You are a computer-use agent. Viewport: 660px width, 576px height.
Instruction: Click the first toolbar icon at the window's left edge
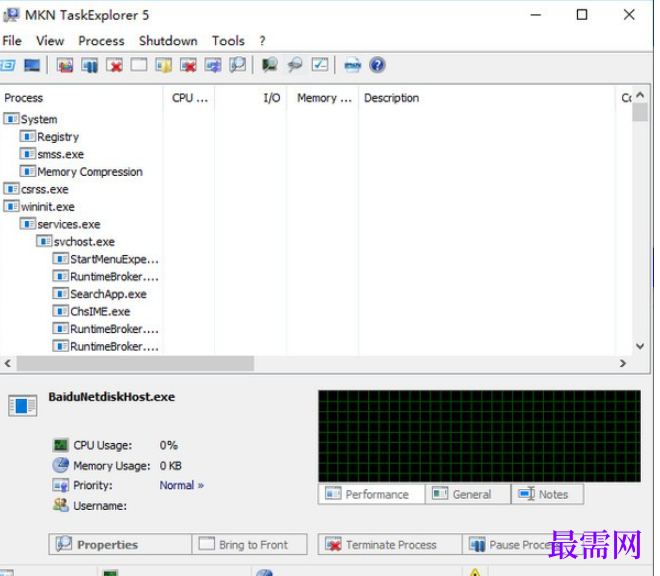(8, 65)
